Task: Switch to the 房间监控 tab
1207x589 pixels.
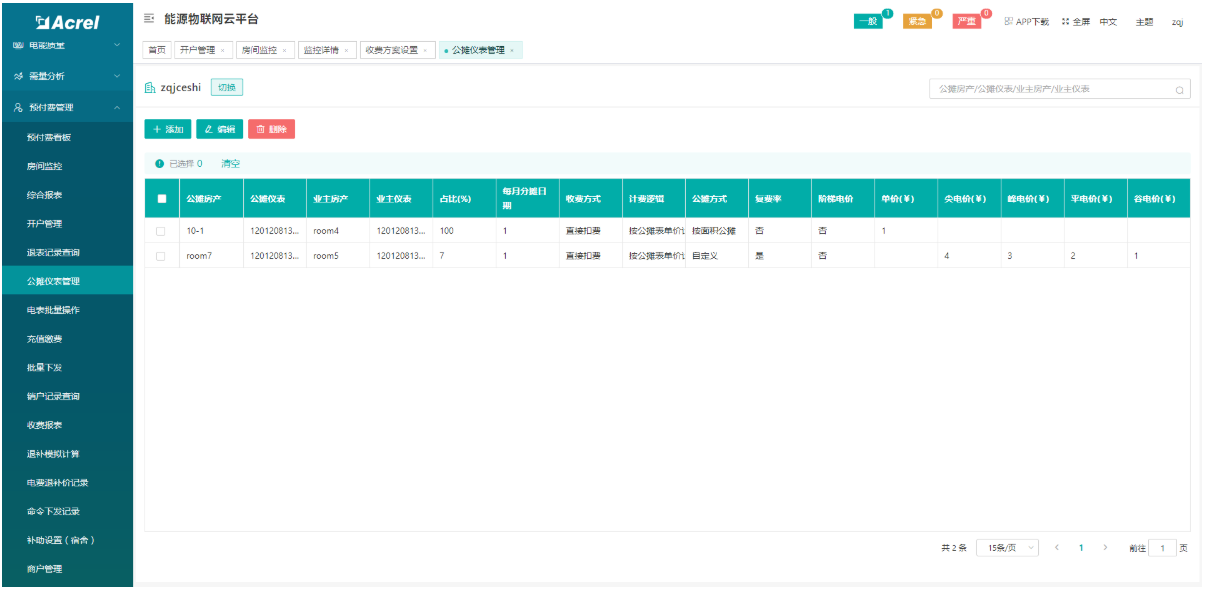Action: [x=259, y=50]
